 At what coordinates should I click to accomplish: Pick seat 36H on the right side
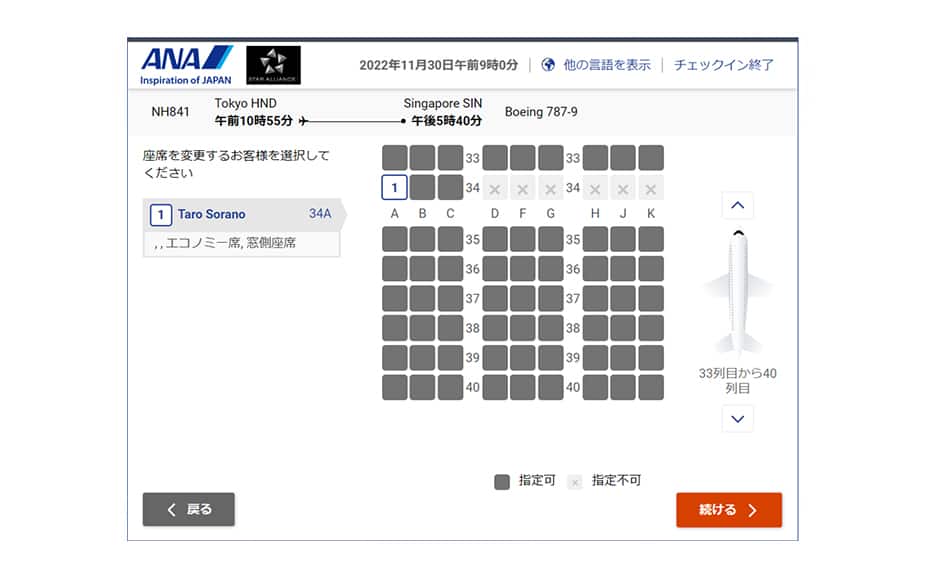[x=595, y=269]
